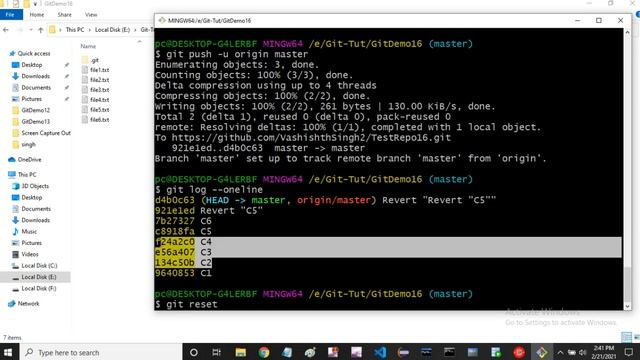Open Desktop under Quick access
The width and height of the screenshot is (640, 360).
point(27,65)
